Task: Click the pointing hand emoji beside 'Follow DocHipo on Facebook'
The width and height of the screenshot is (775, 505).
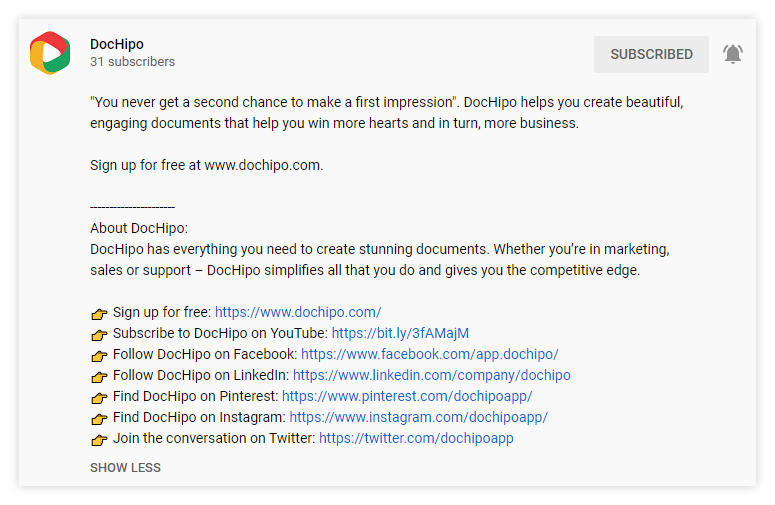Action: 99,356
